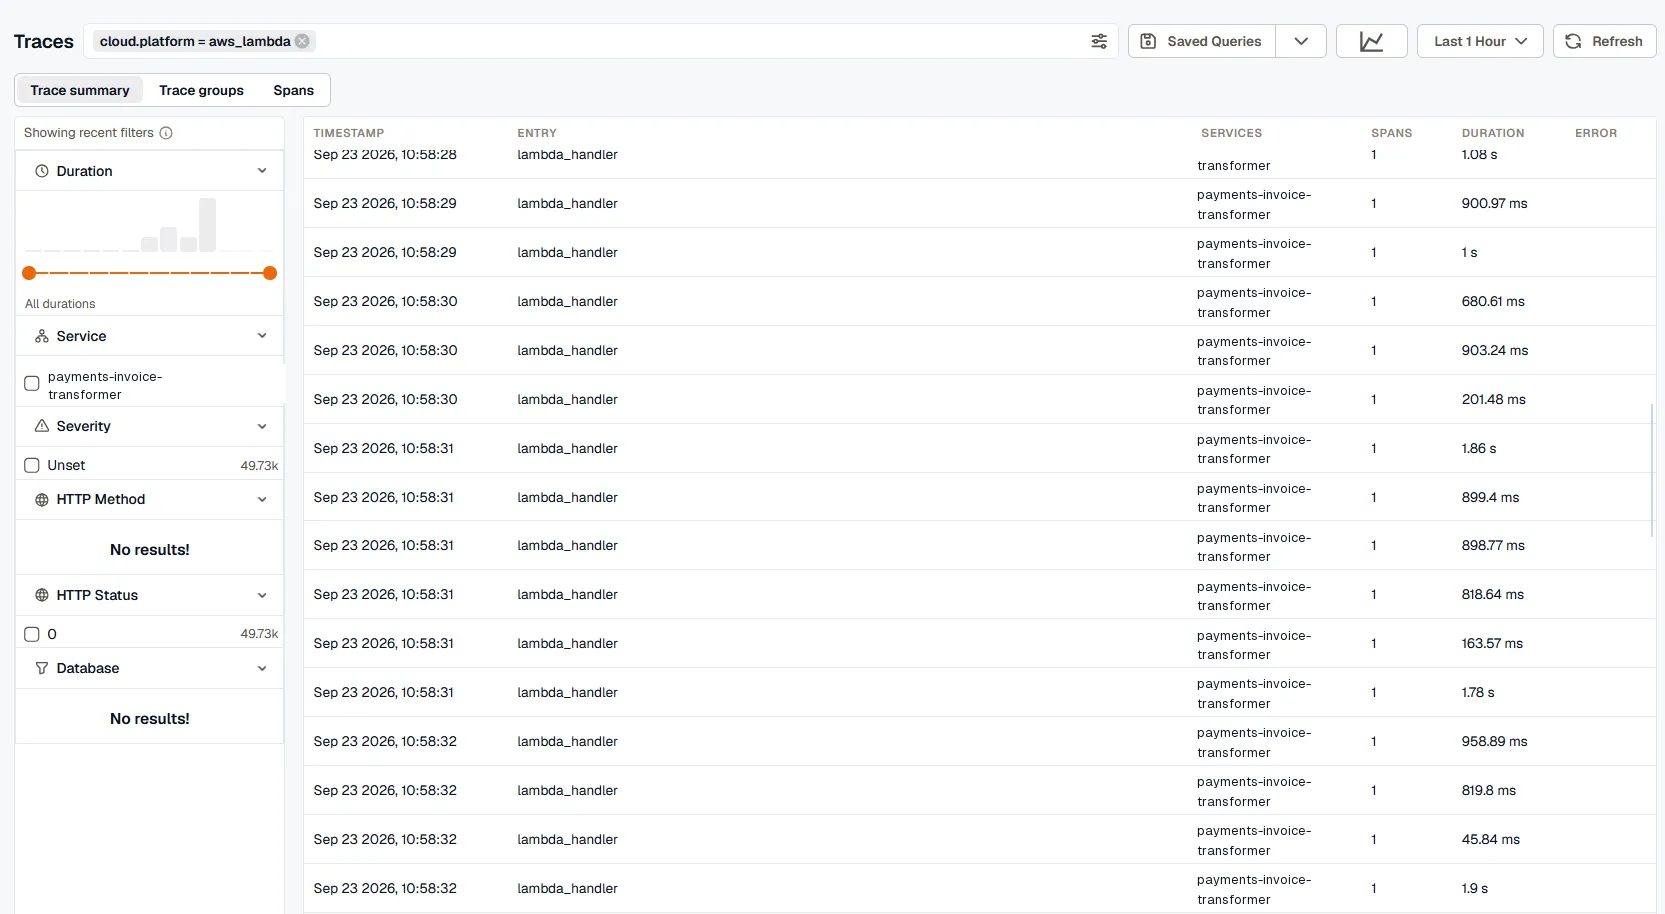Show info about recent filters icon
This screenshot has width=1665, height=914.
(166, 133)
